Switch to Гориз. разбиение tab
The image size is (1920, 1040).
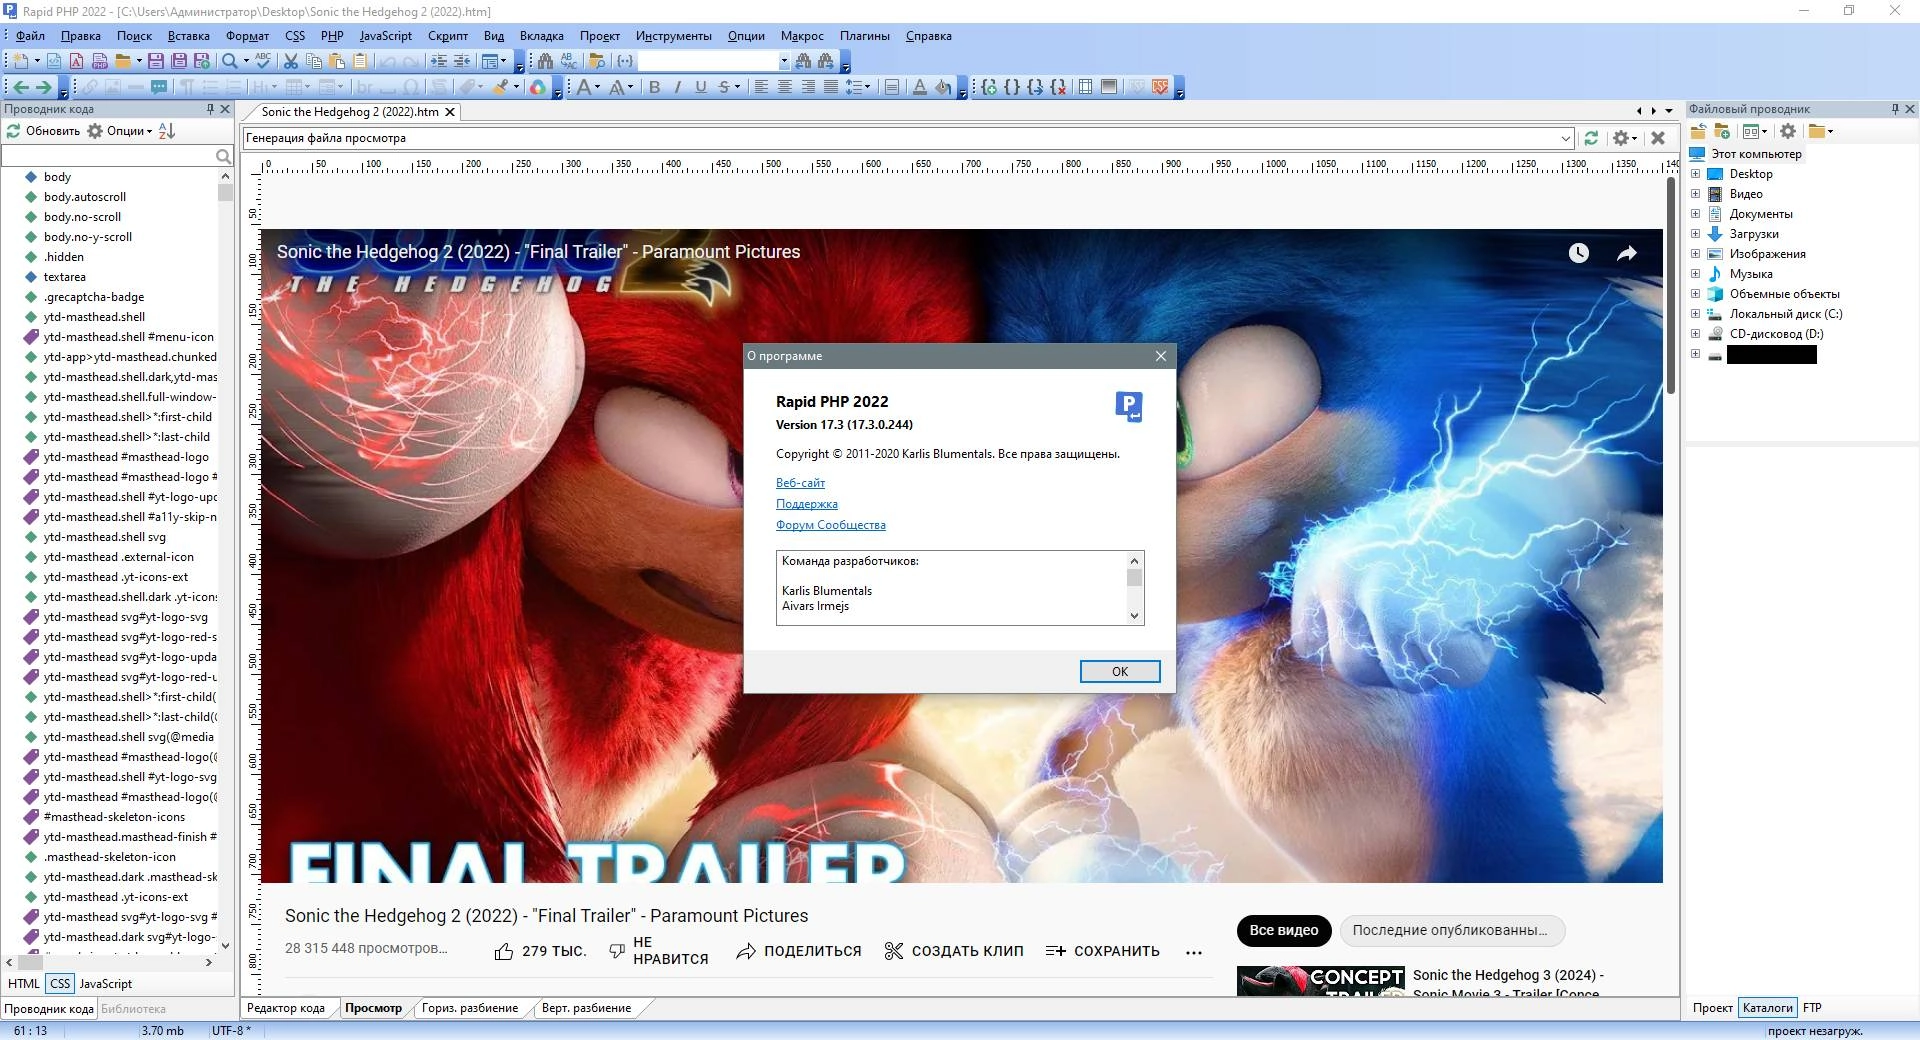[x=470, y=1008]
